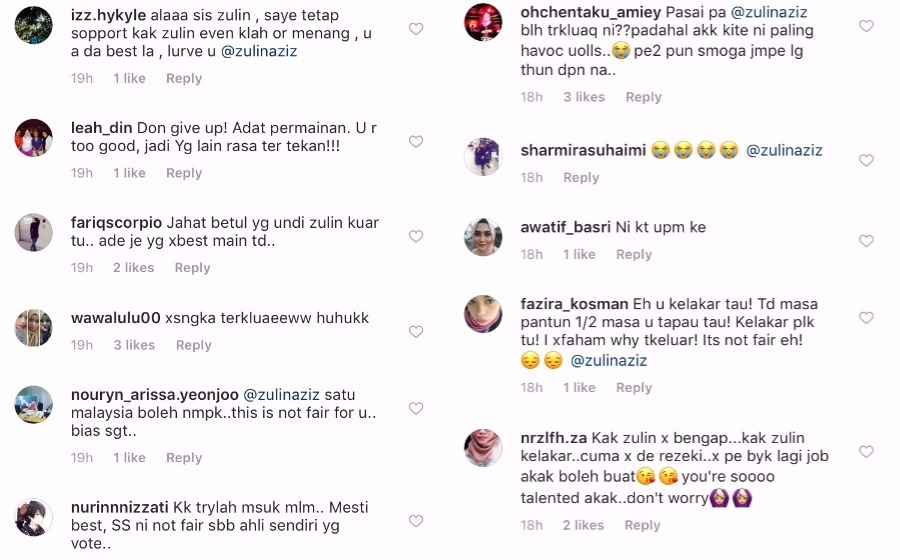Reply to awatif_basri's comment

(634, 254)
